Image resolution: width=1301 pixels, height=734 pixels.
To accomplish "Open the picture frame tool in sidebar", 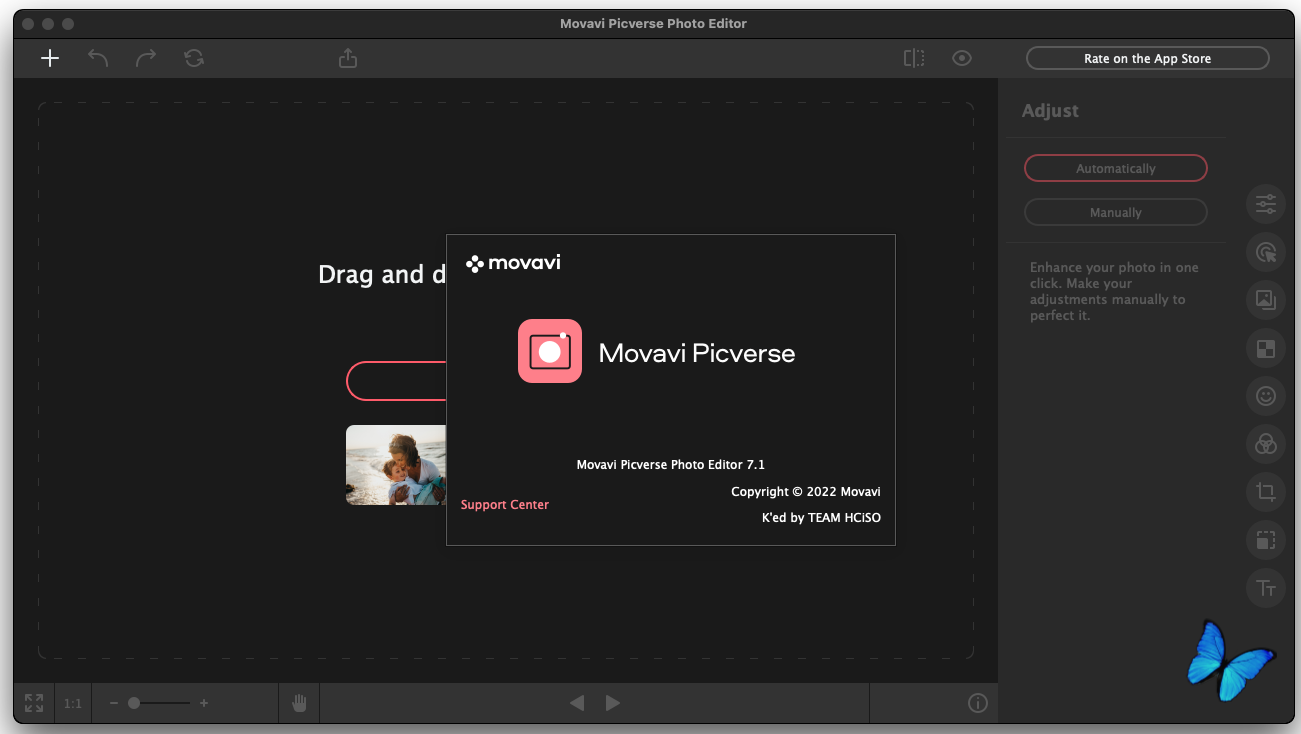I will [1266, 299].
